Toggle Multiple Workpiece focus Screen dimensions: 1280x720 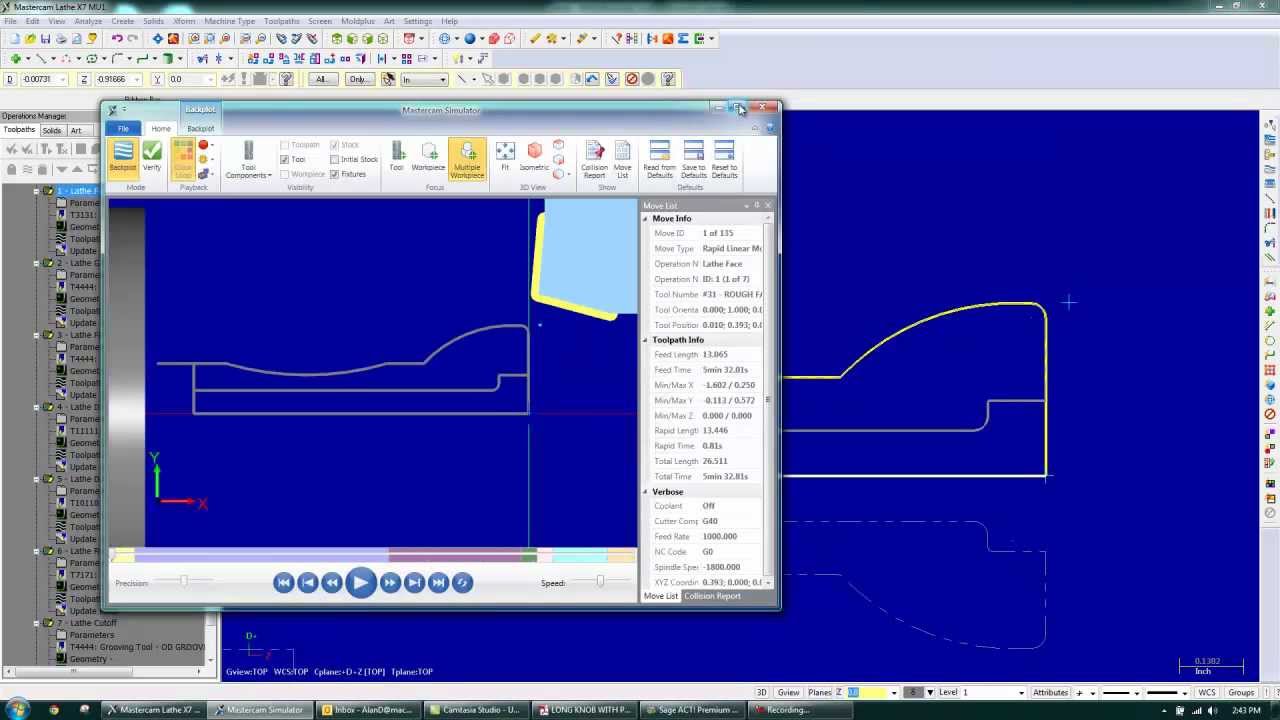click(x=467, y=159)
